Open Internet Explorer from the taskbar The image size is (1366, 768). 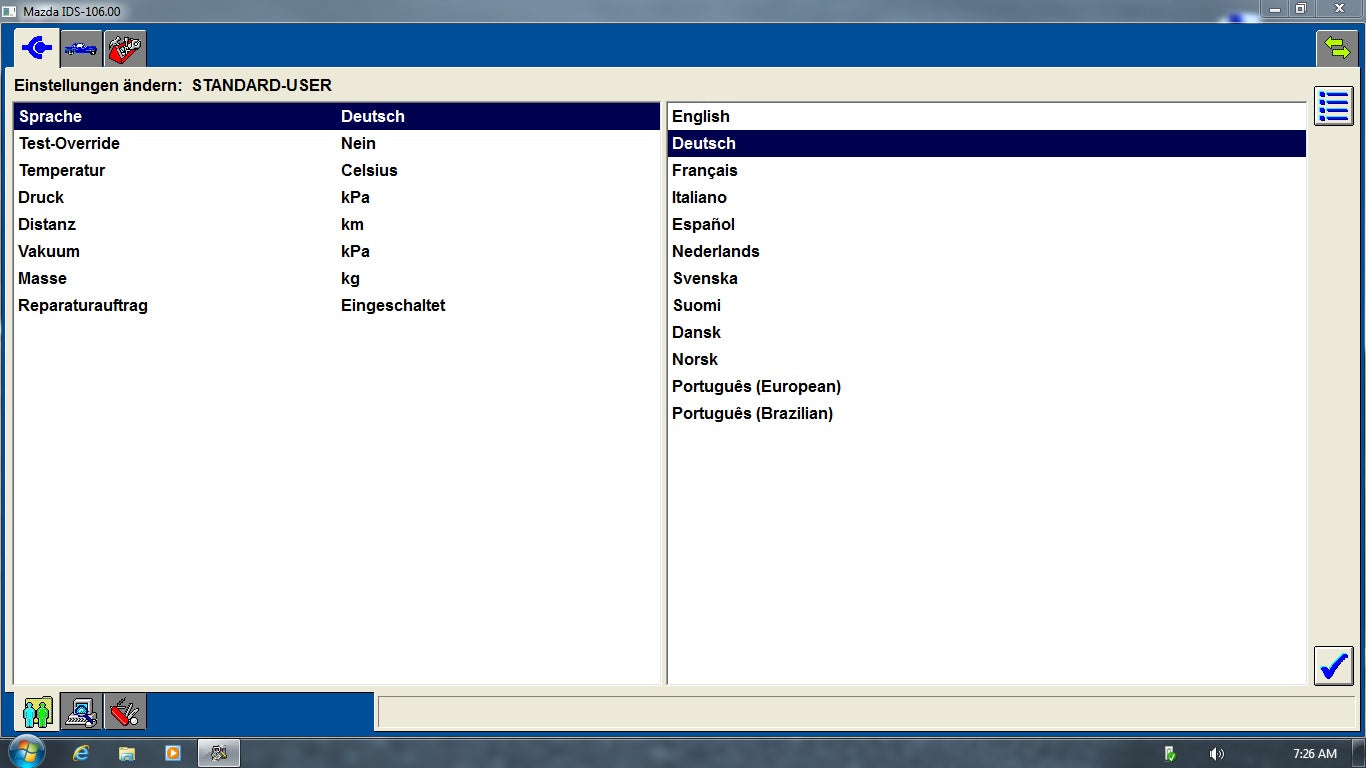pos(81,753)
